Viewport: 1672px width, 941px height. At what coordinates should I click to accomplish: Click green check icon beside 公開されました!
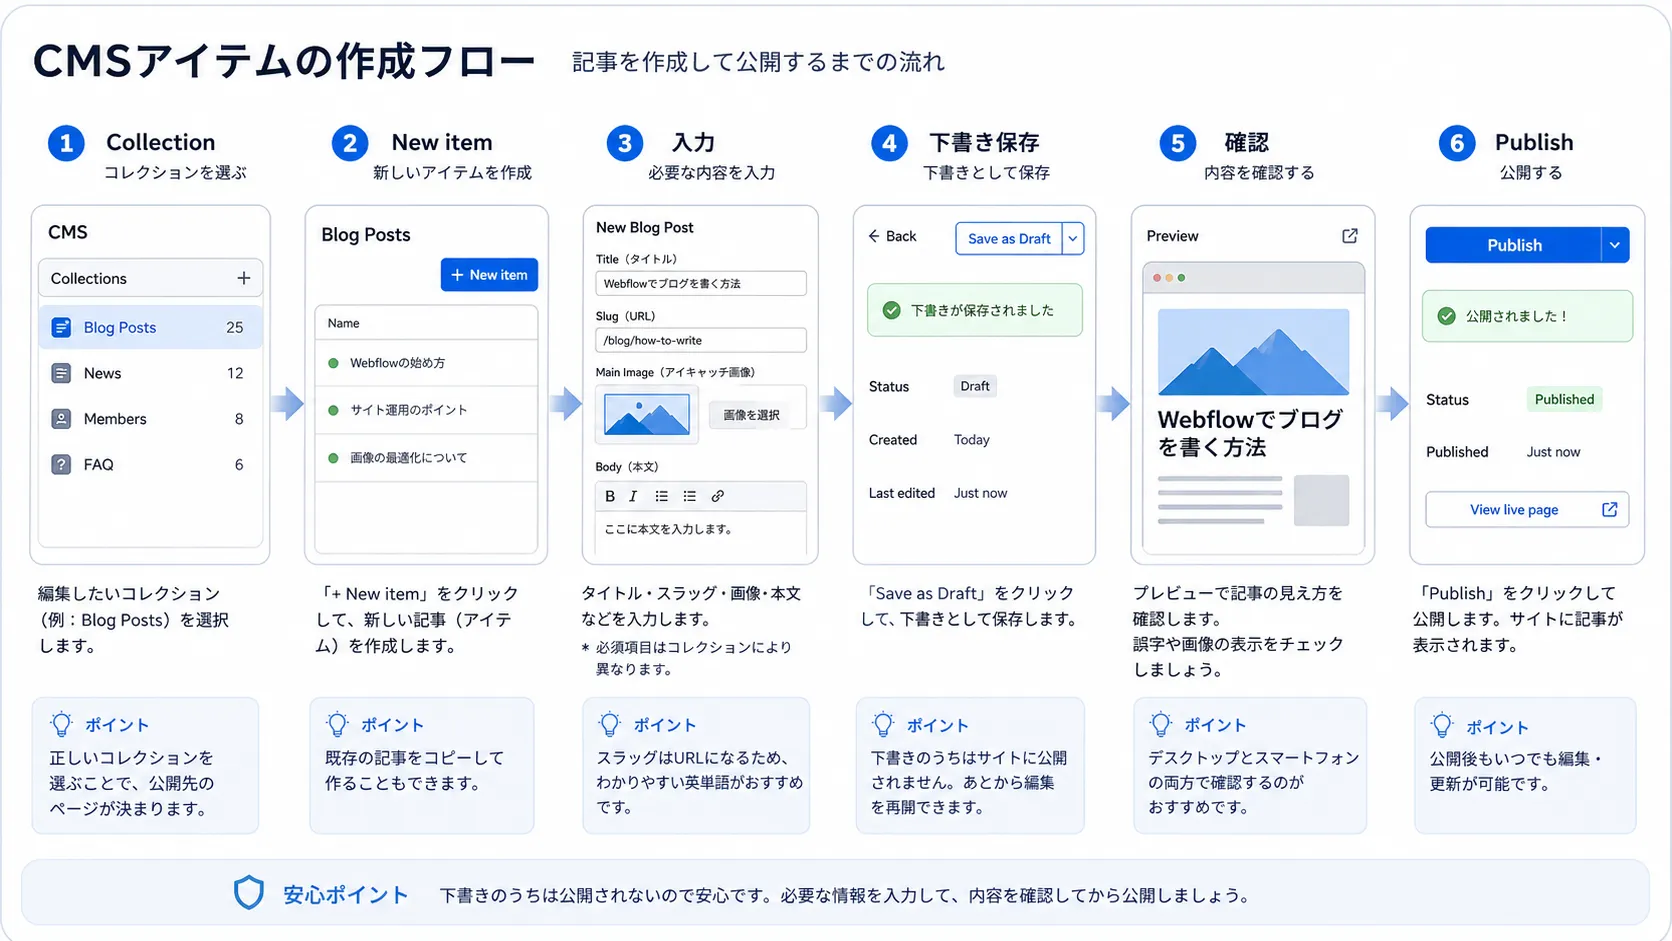click(x=1446, y=316)
